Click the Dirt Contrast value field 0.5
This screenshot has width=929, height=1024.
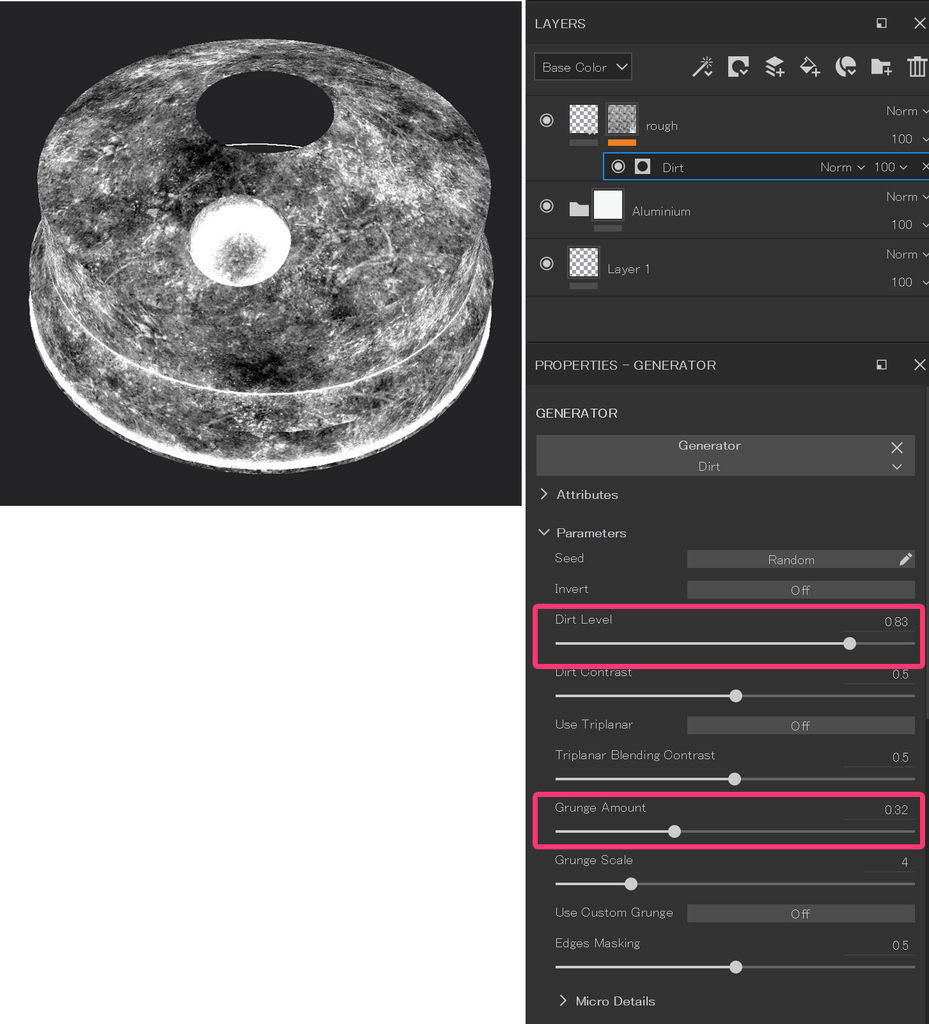coord(900,674)
